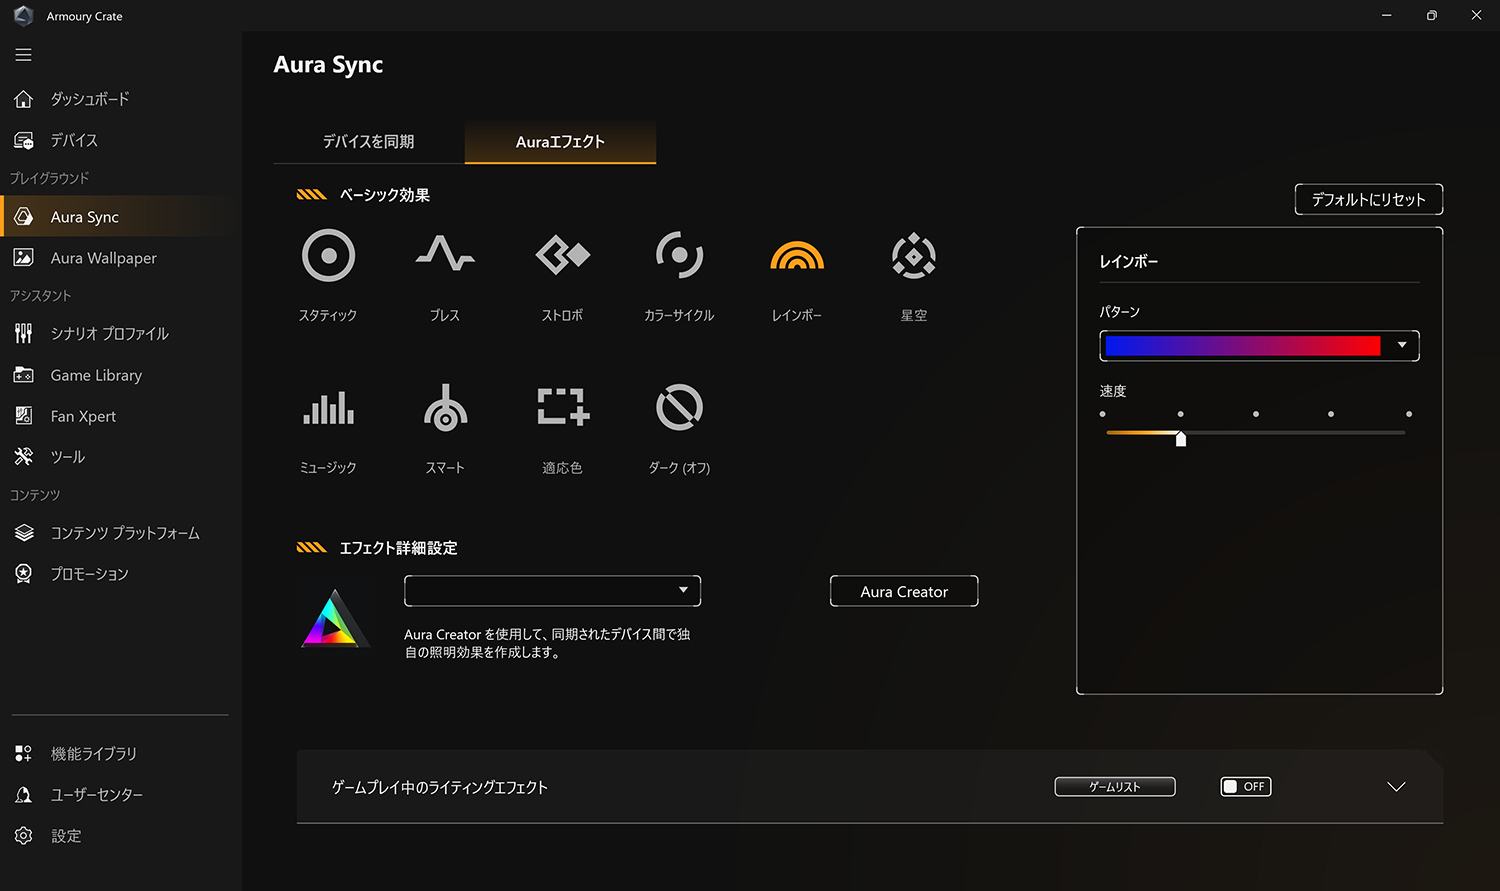The height and width of the screenshot is (891, 1500).
Task: Choose the ブレス (Breathing) effect icon
Action: pyautogui.click(x=445, y=256)
